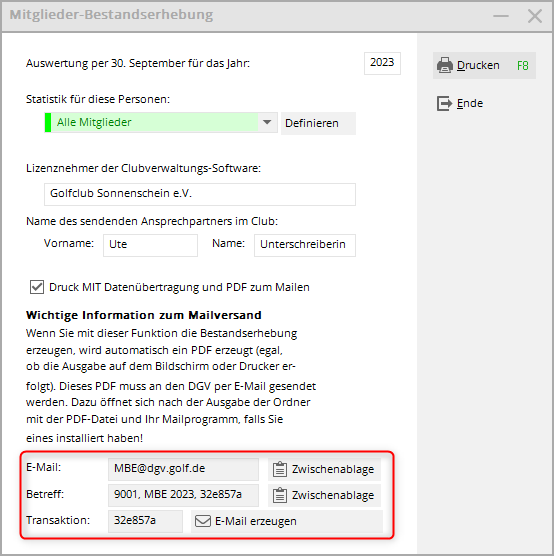
Task: Click the Vorname field containing Ute
Action: coord(150,245)
